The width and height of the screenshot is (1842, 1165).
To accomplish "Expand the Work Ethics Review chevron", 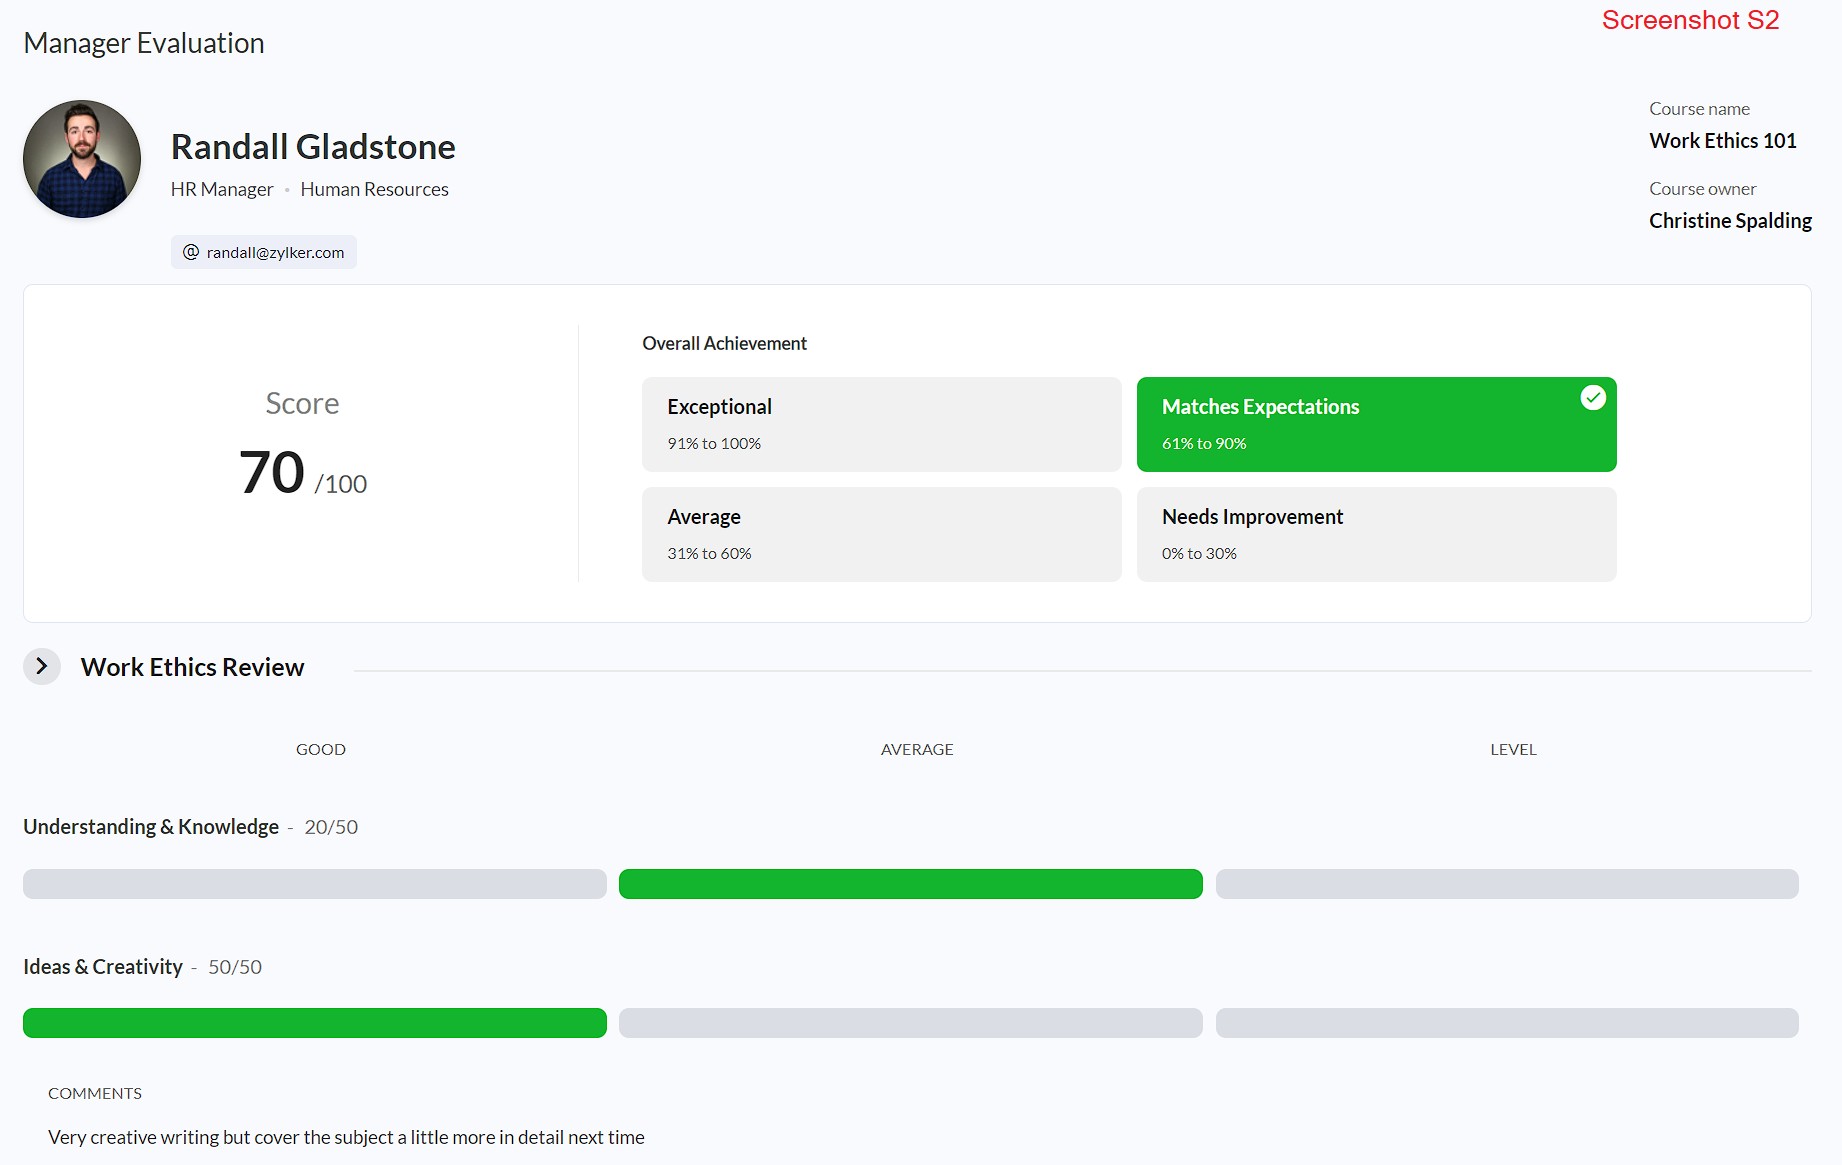I will click(x=42, y=666).
